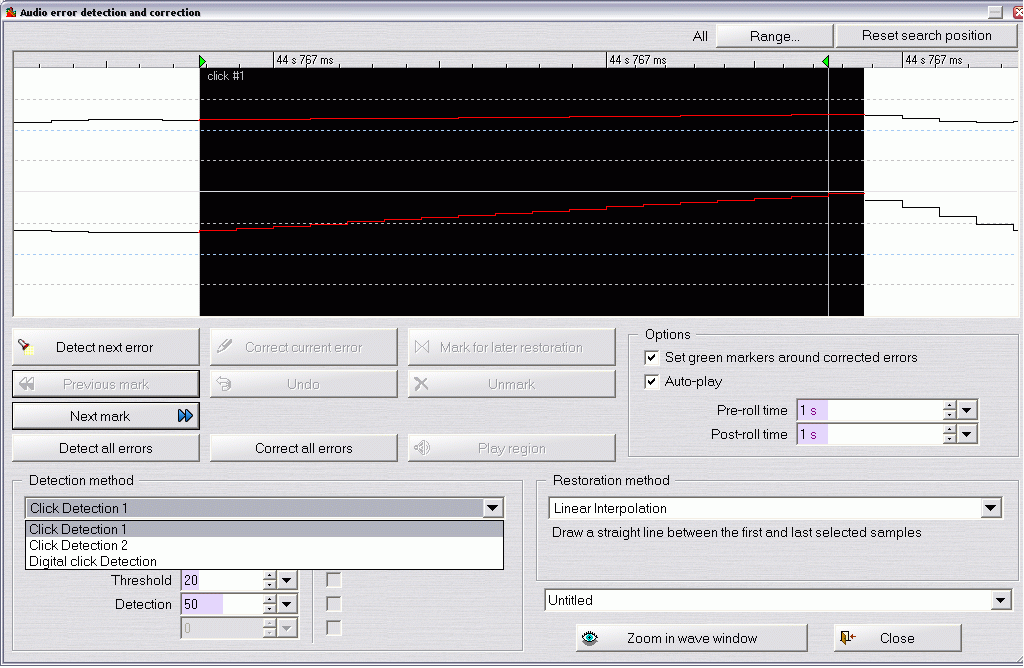Click the Threshold spinner arrows

(270, 580)
